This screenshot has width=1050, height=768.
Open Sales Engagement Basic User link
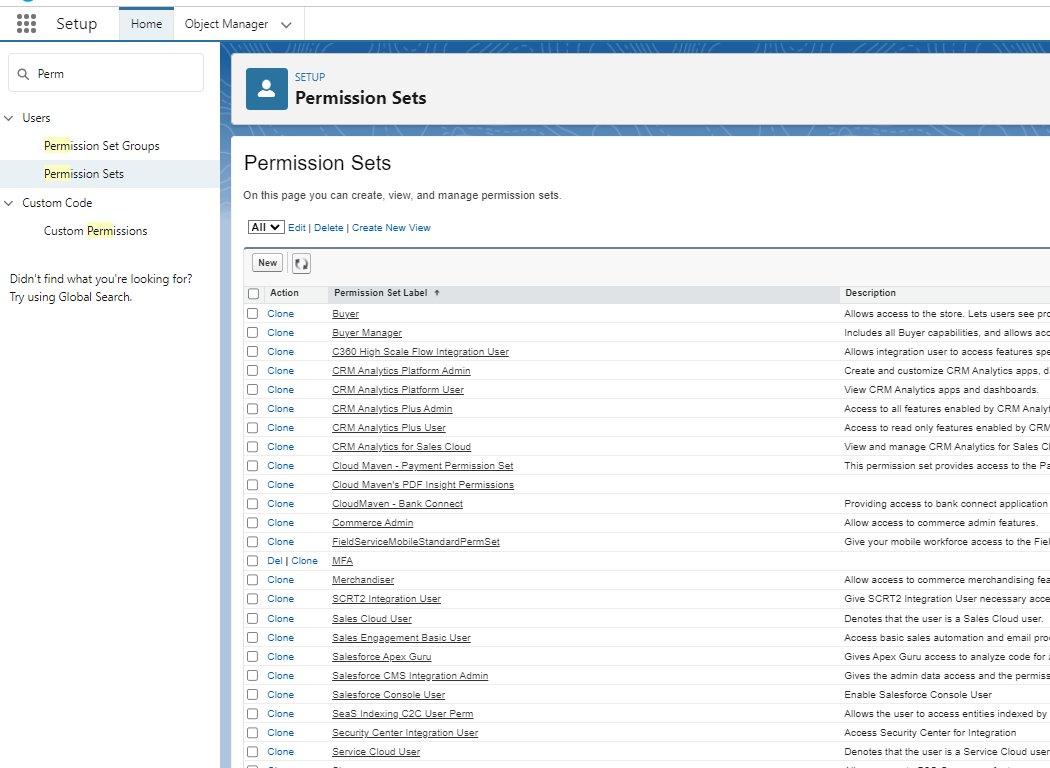[x=401, y=638]
